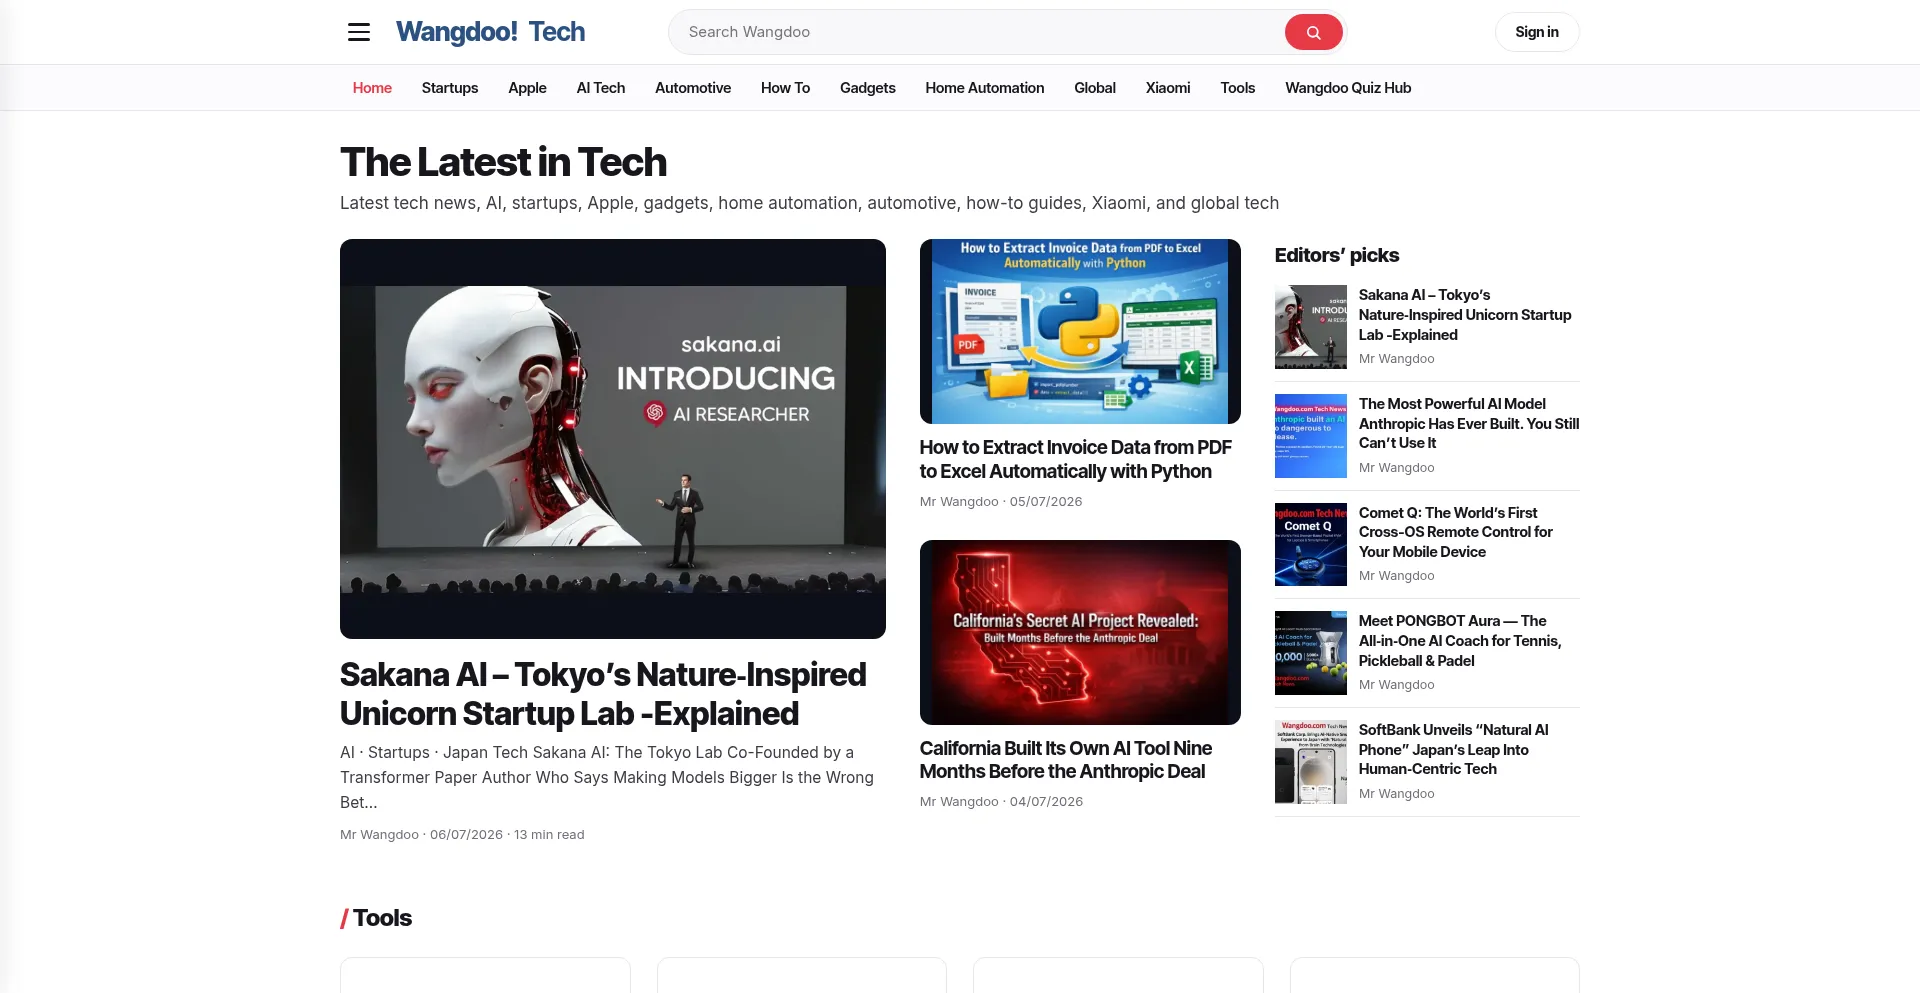Open the AI Tech nav item
The image size is (1920, 993).
[601, 88]
